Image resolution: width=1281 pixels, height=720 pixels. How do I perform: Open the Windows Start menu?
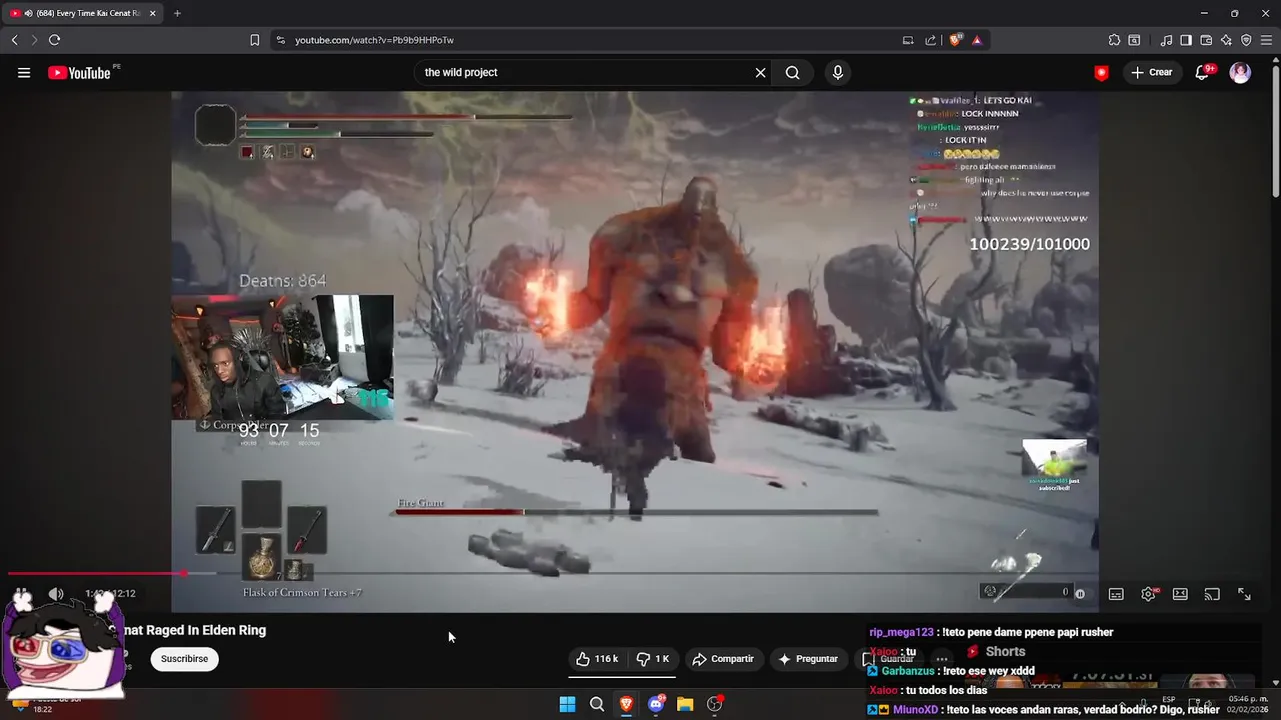coord(567,704)
